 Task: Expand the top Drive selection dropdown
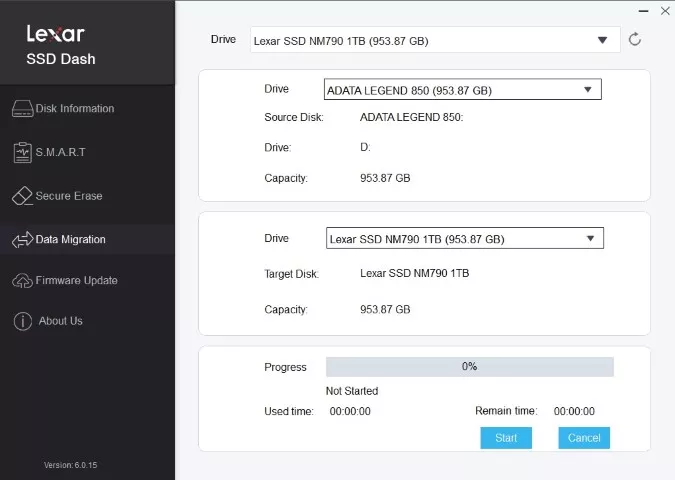602,40
